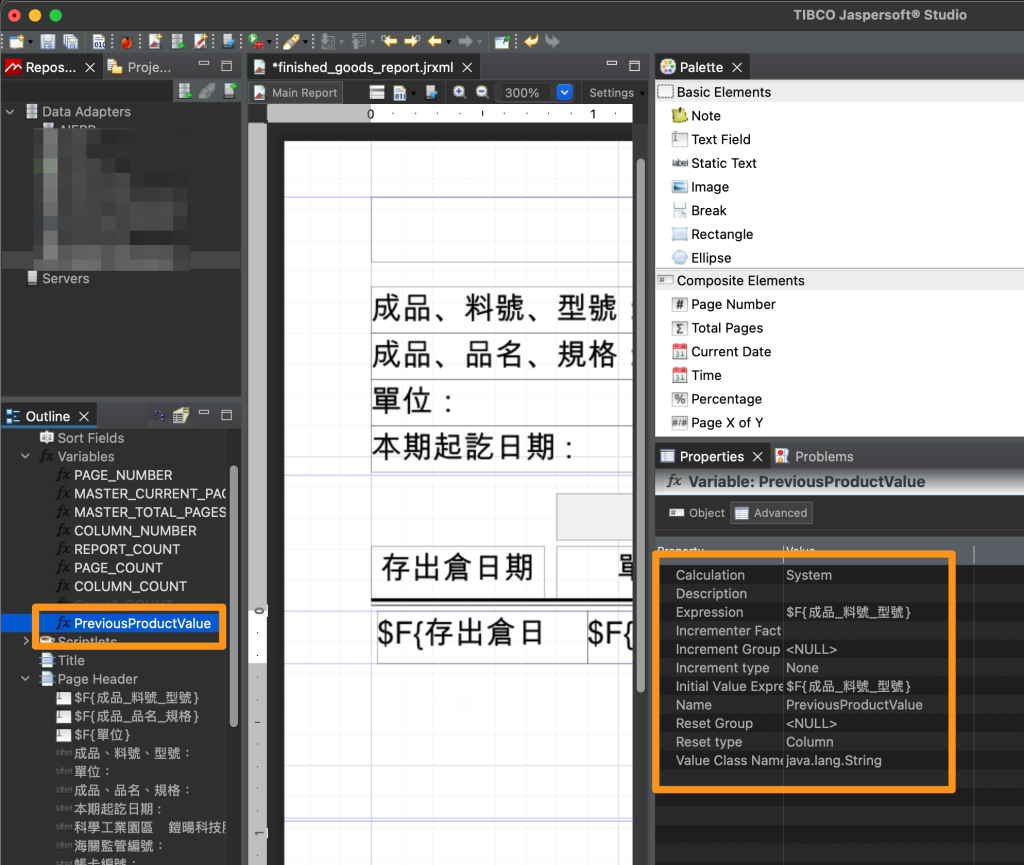Select PAGE_NUMBER variable in Outline
Viewport: 1024px width, 865px height.
tap(123, 476)
